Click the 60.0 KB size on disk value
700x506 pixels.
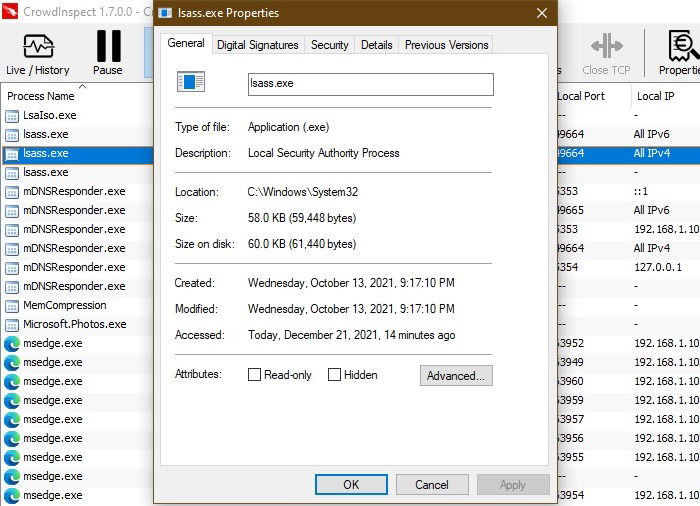(x=302, y=244)
